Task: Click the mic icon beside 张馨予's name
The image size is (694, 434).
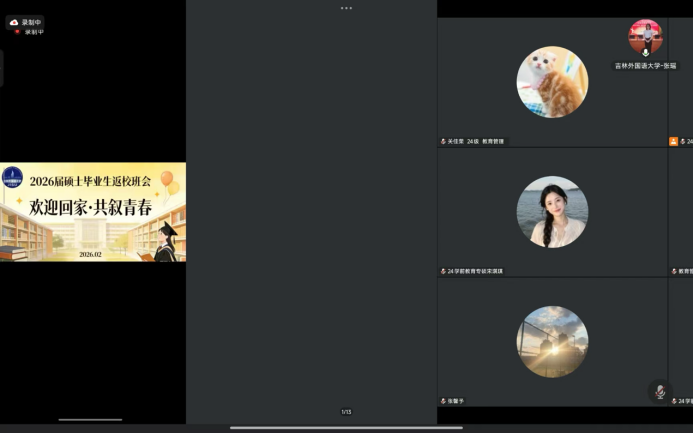Action: pyautogui.click(x=443, y=401)
